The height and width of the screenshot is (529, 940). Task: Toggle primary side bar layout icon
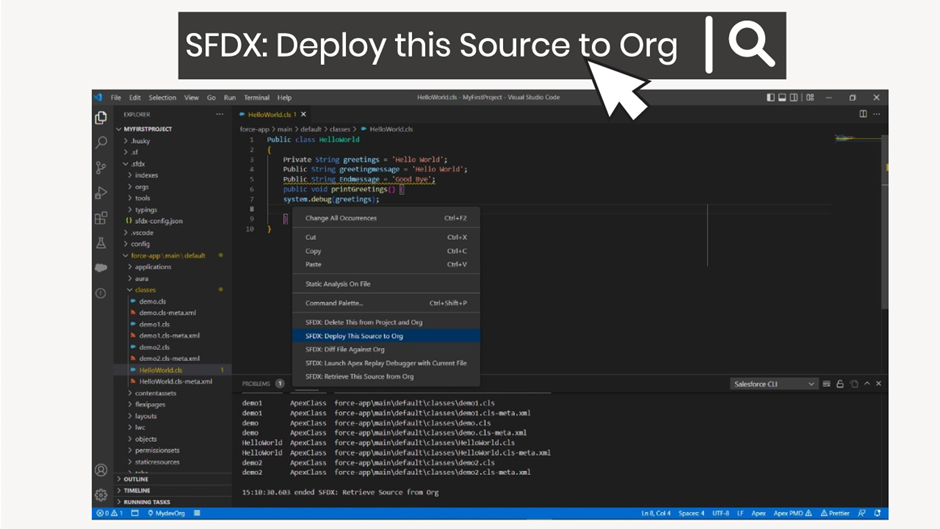point(770,97)
